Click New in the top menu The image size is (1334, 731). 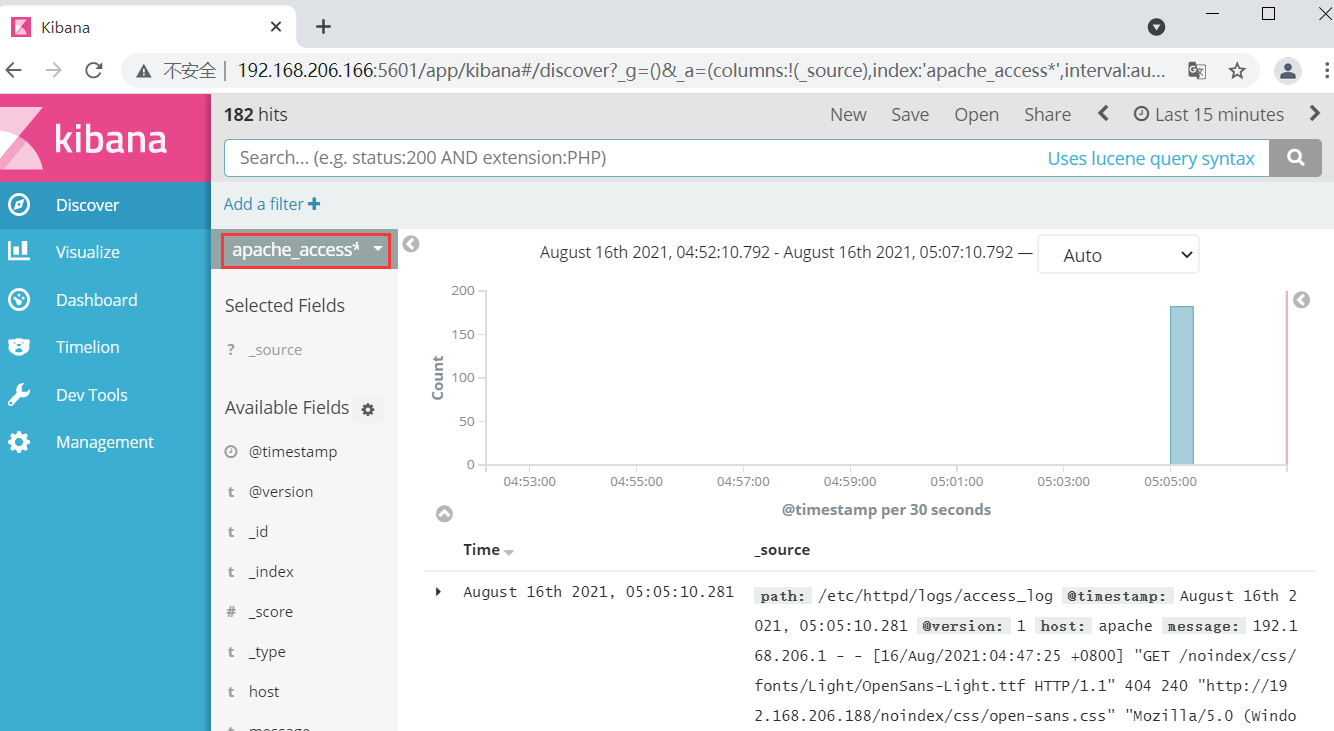click(848, 115)
